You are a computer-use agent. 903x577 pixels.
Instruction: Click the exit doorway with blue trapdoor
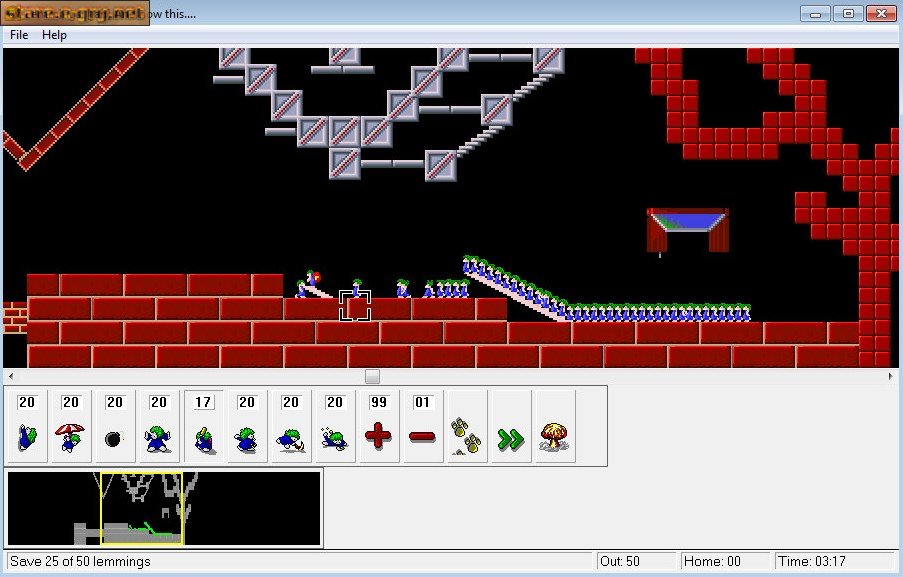coord(688,230)
